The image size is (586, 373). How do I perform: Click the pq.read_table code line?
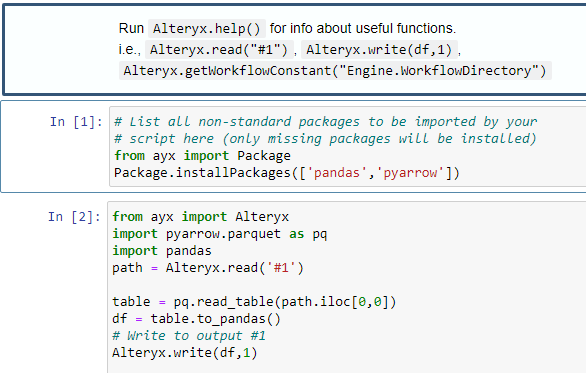coord(254,302)
